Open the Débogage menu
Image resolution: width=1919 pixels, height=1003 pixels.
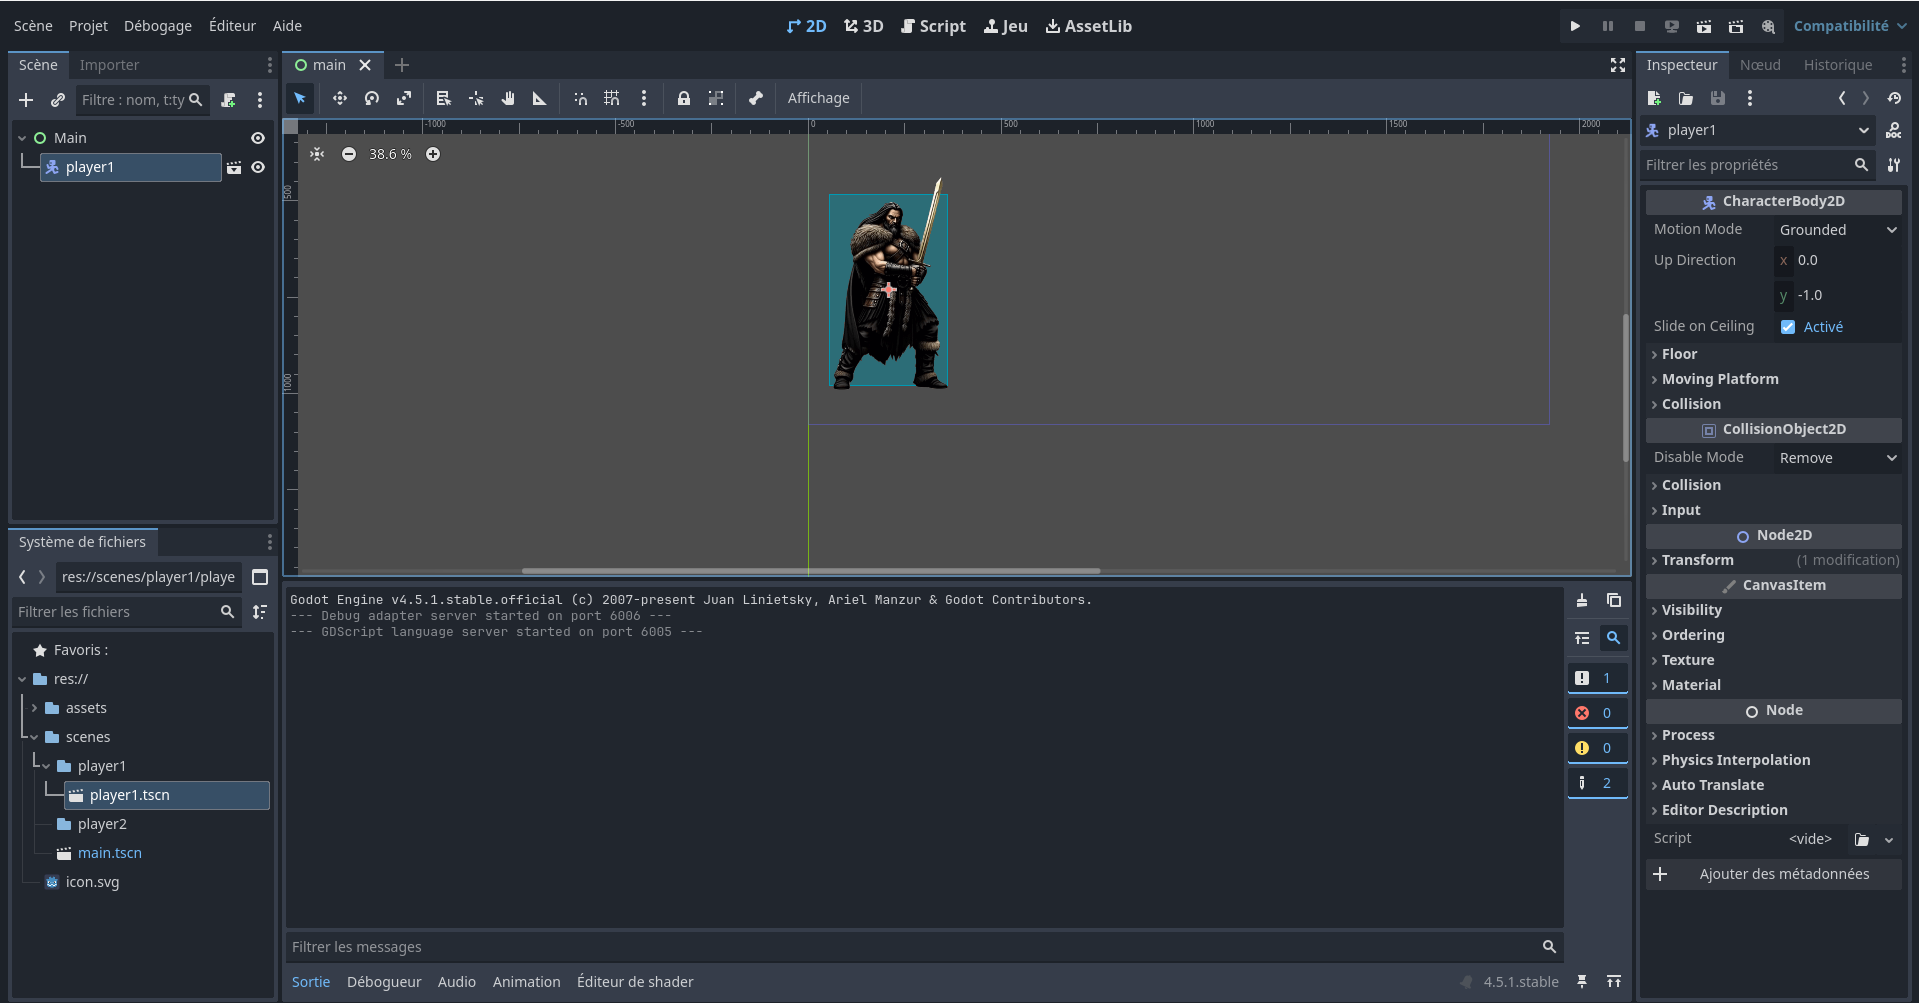tap(157, 26)
